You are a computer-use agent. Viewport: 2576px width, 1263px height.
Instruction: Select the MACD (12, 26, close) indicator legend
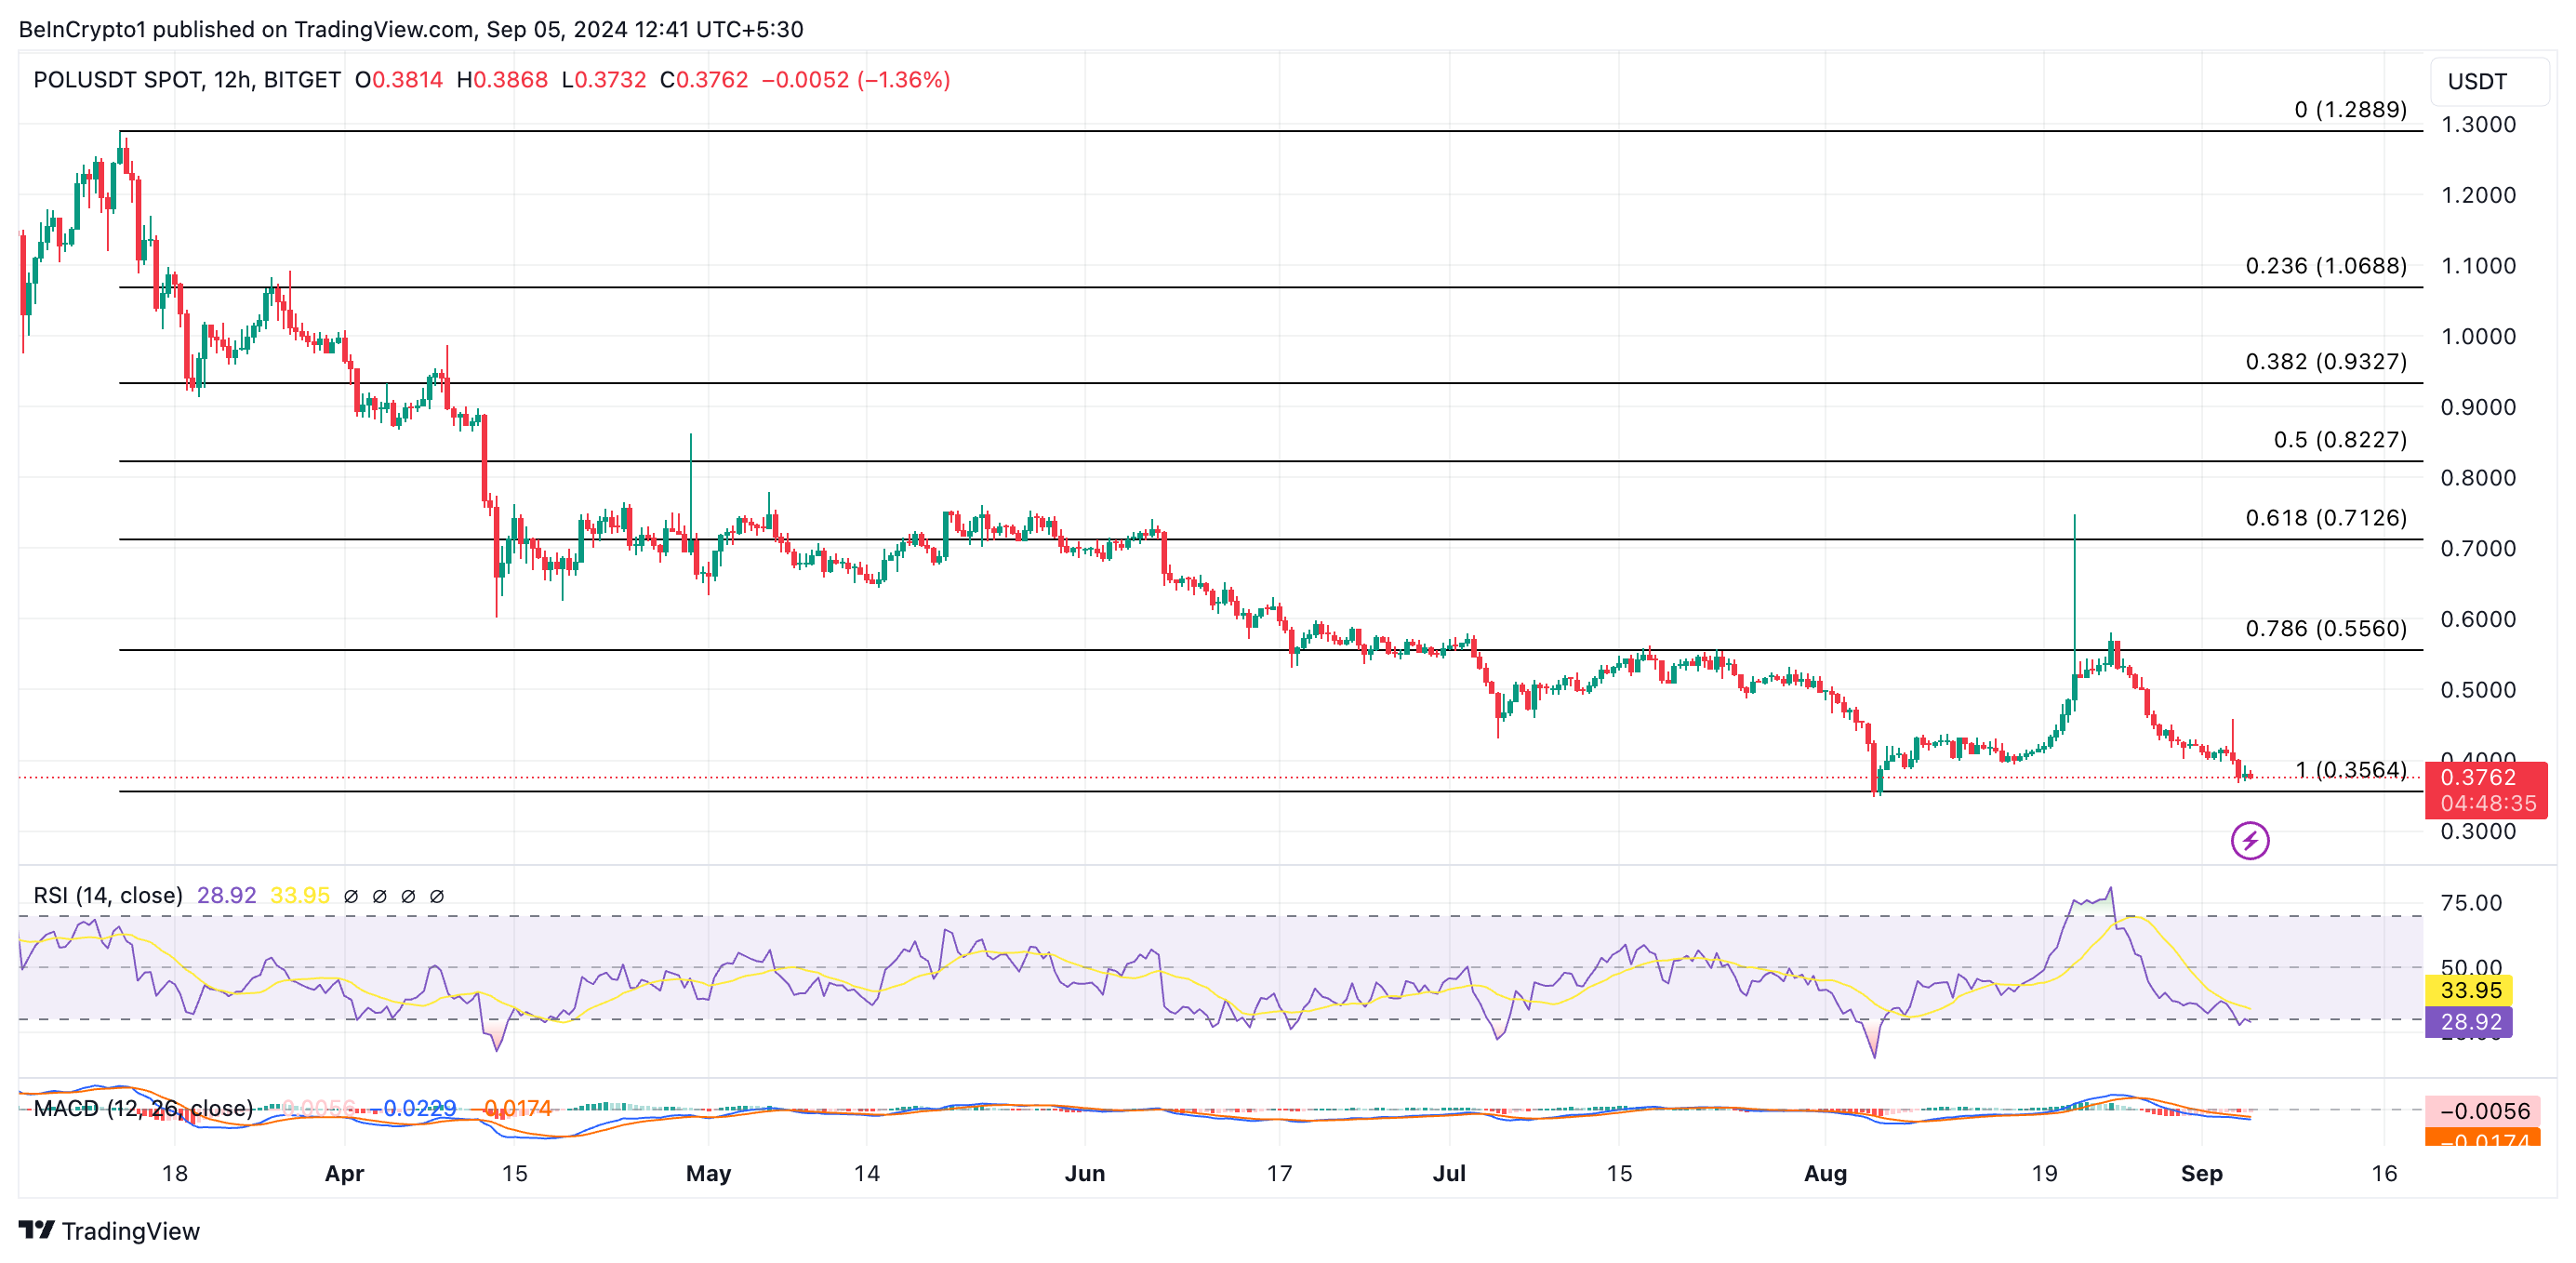143,1108
